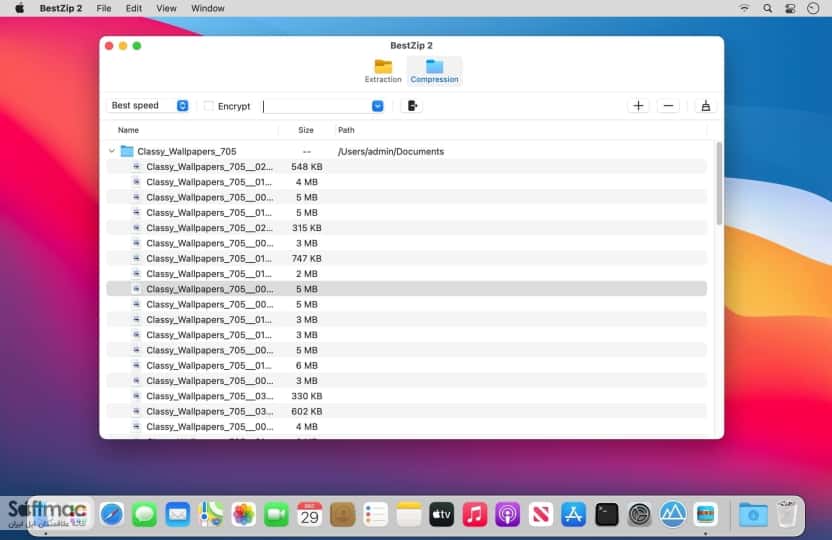The width and height of the screenshot is (832, 540).
Task: Select the Classy_Wallpapers_705 folder row
Action: tap(406, 151)
